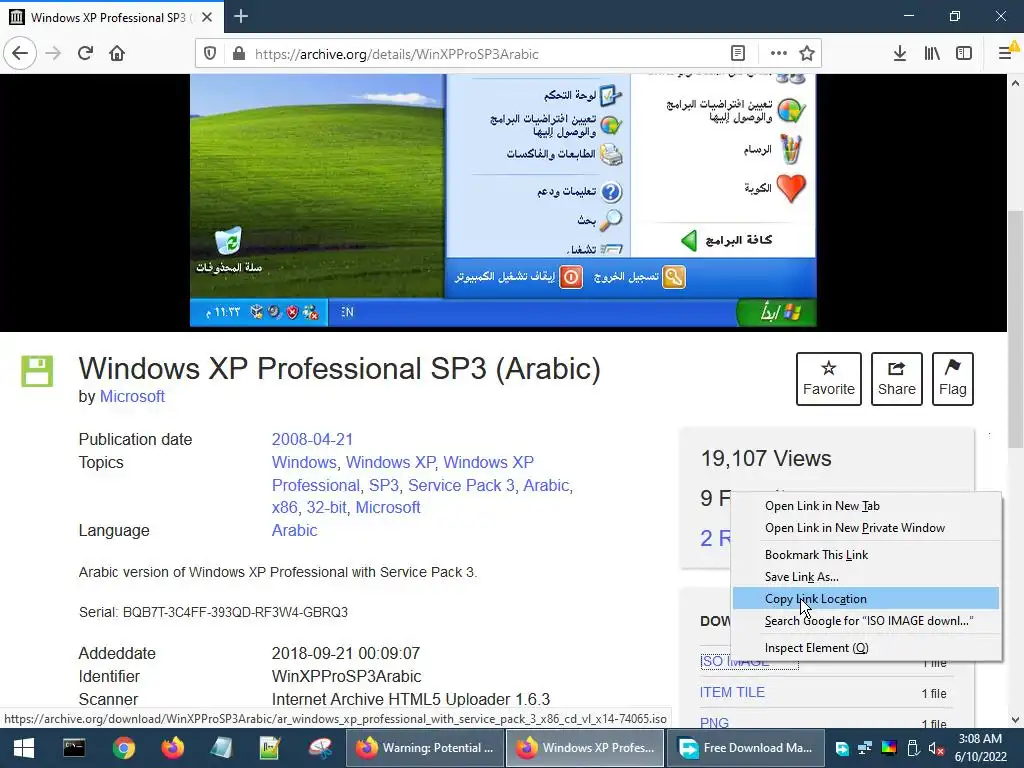Click the Share button

point(897,379)
